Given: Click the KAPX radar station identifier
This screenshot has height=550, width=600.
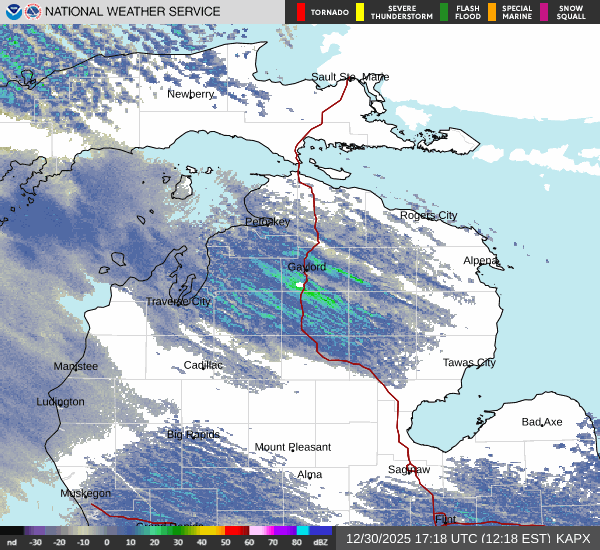Looking at the screenshot, I should pos(573,538).
